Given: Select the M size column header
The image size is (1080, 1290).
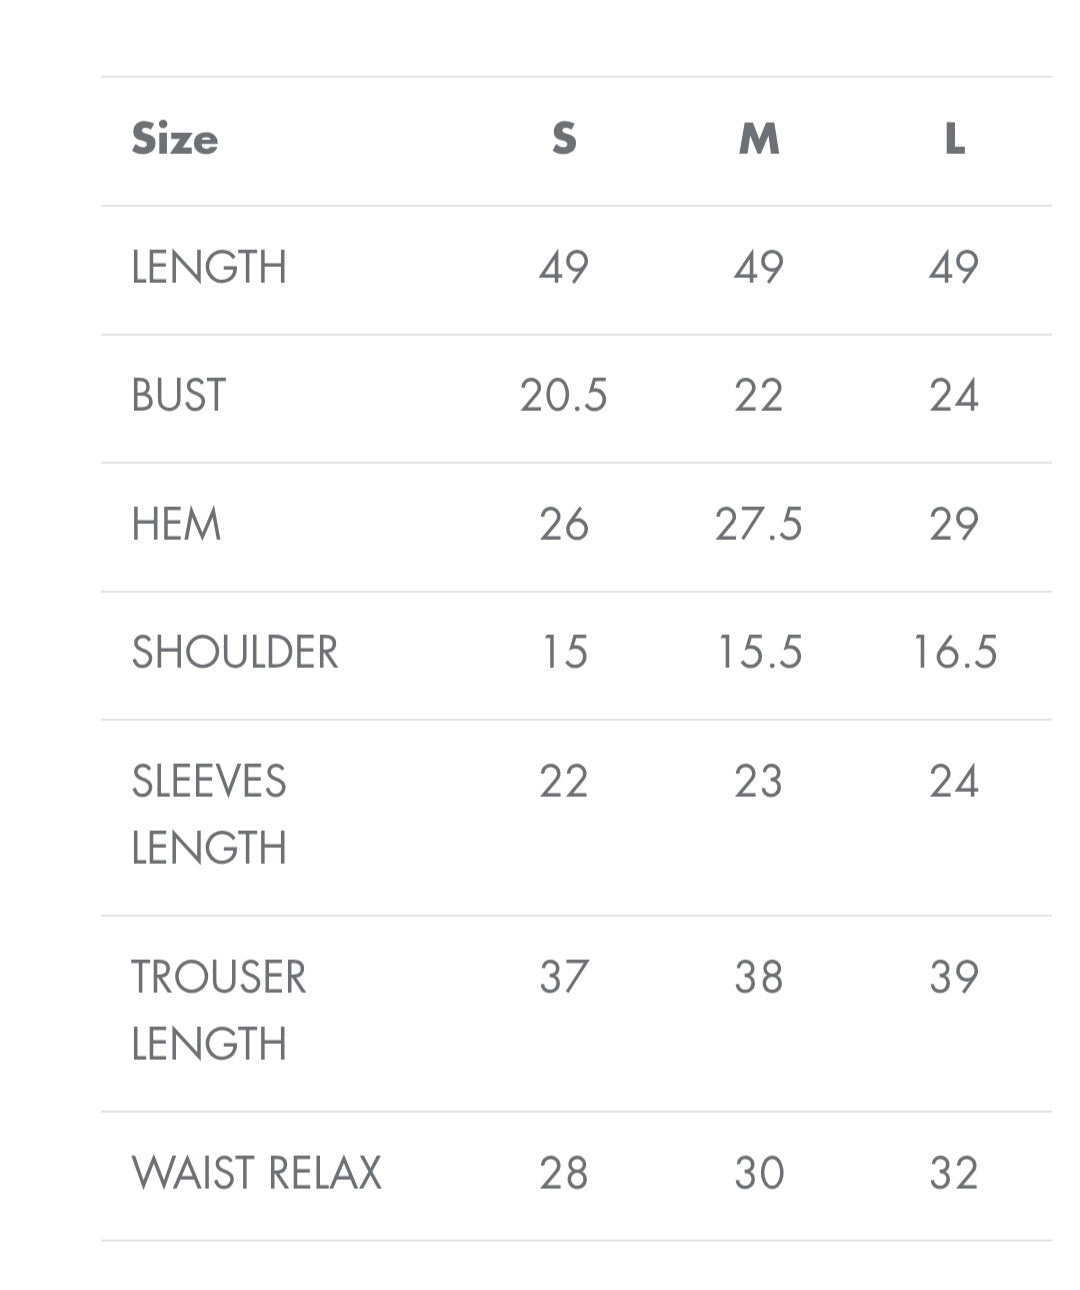Looking at the screenshot, I should pos(759,139).
